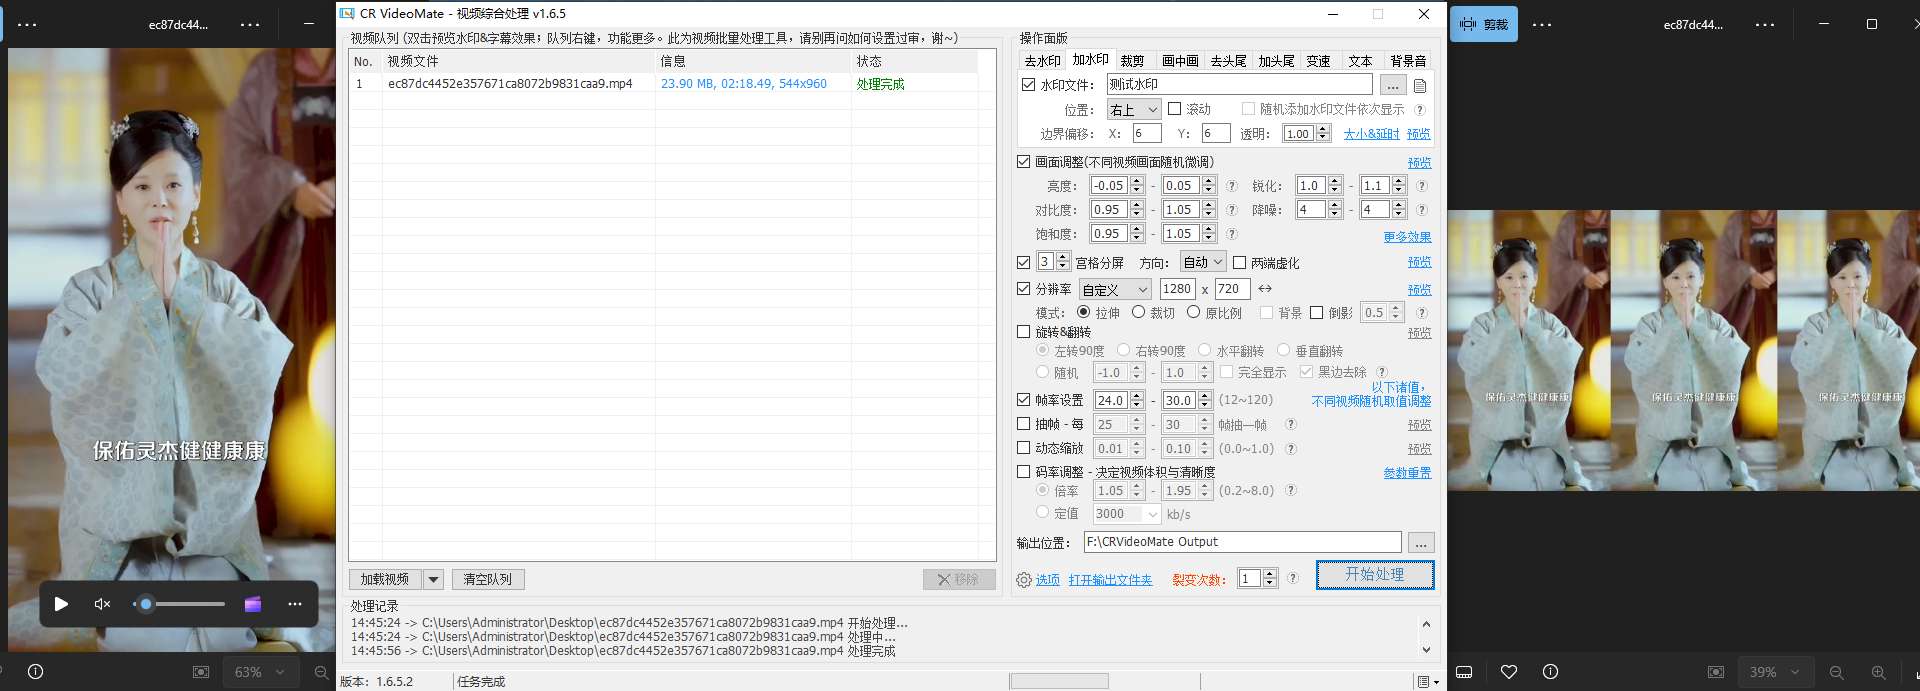Image resolution: width=1920 pixels, height=691 pixels.
Task: Click the 更多效果 link
Action: pyautogui.click(x=1407, y=237)
